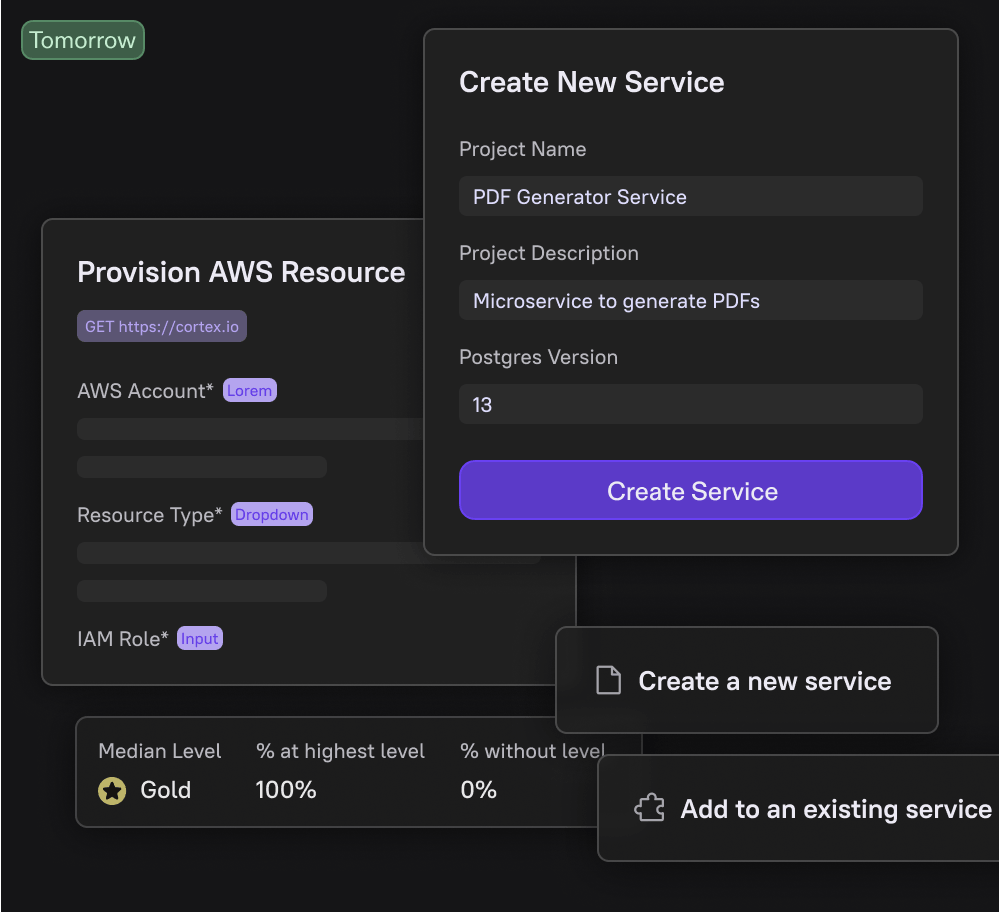
Task: Expand the second field under Resource Type
Action: pos(201,590)
